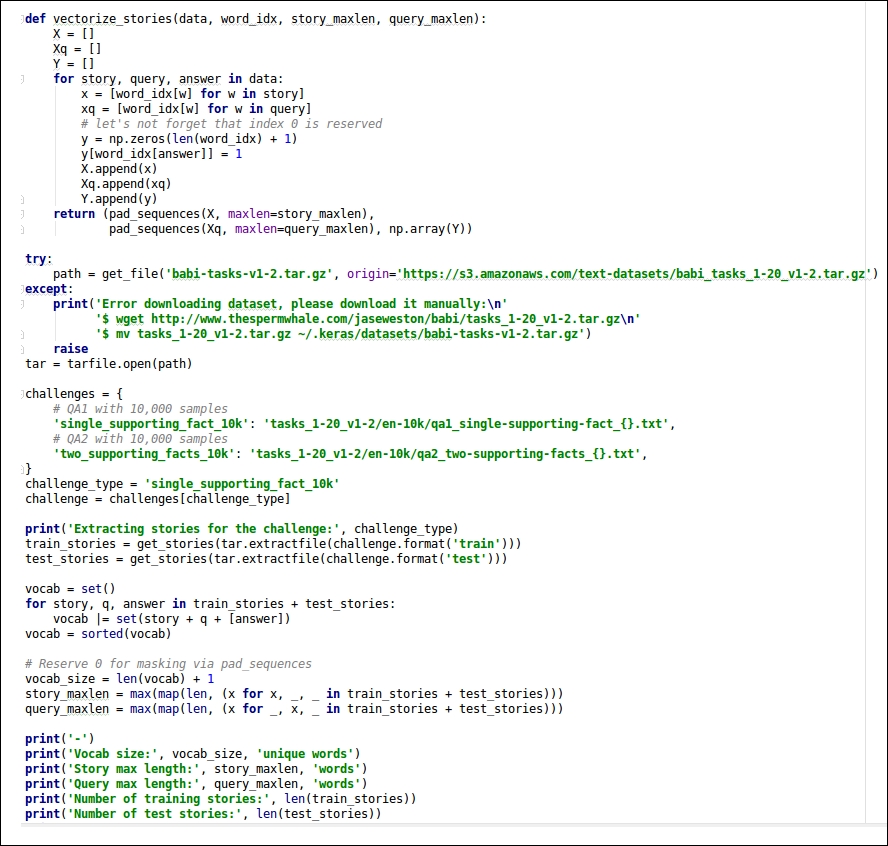This screenshot has width=888, height=846.
Task: Click the line 'x = [word_idx[w] for w in story]'
Action: 193,93
